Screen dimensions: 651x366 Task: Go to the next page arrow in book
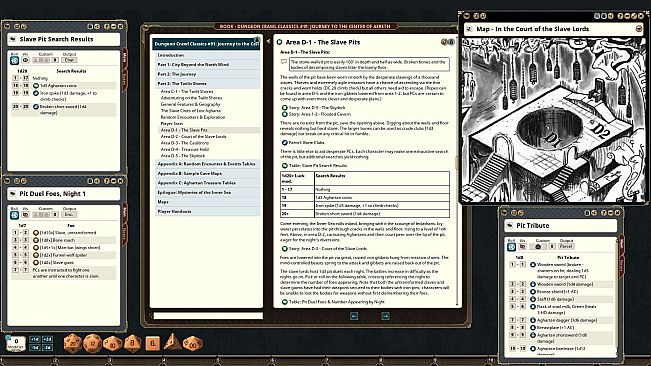(385, 316)
